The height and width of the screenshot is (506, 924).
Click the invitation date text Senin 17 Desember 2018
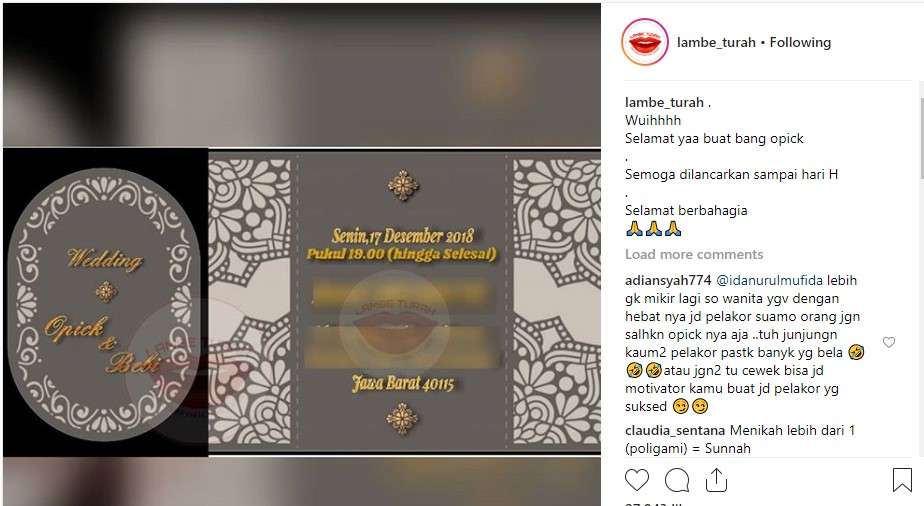coord(402,236)
